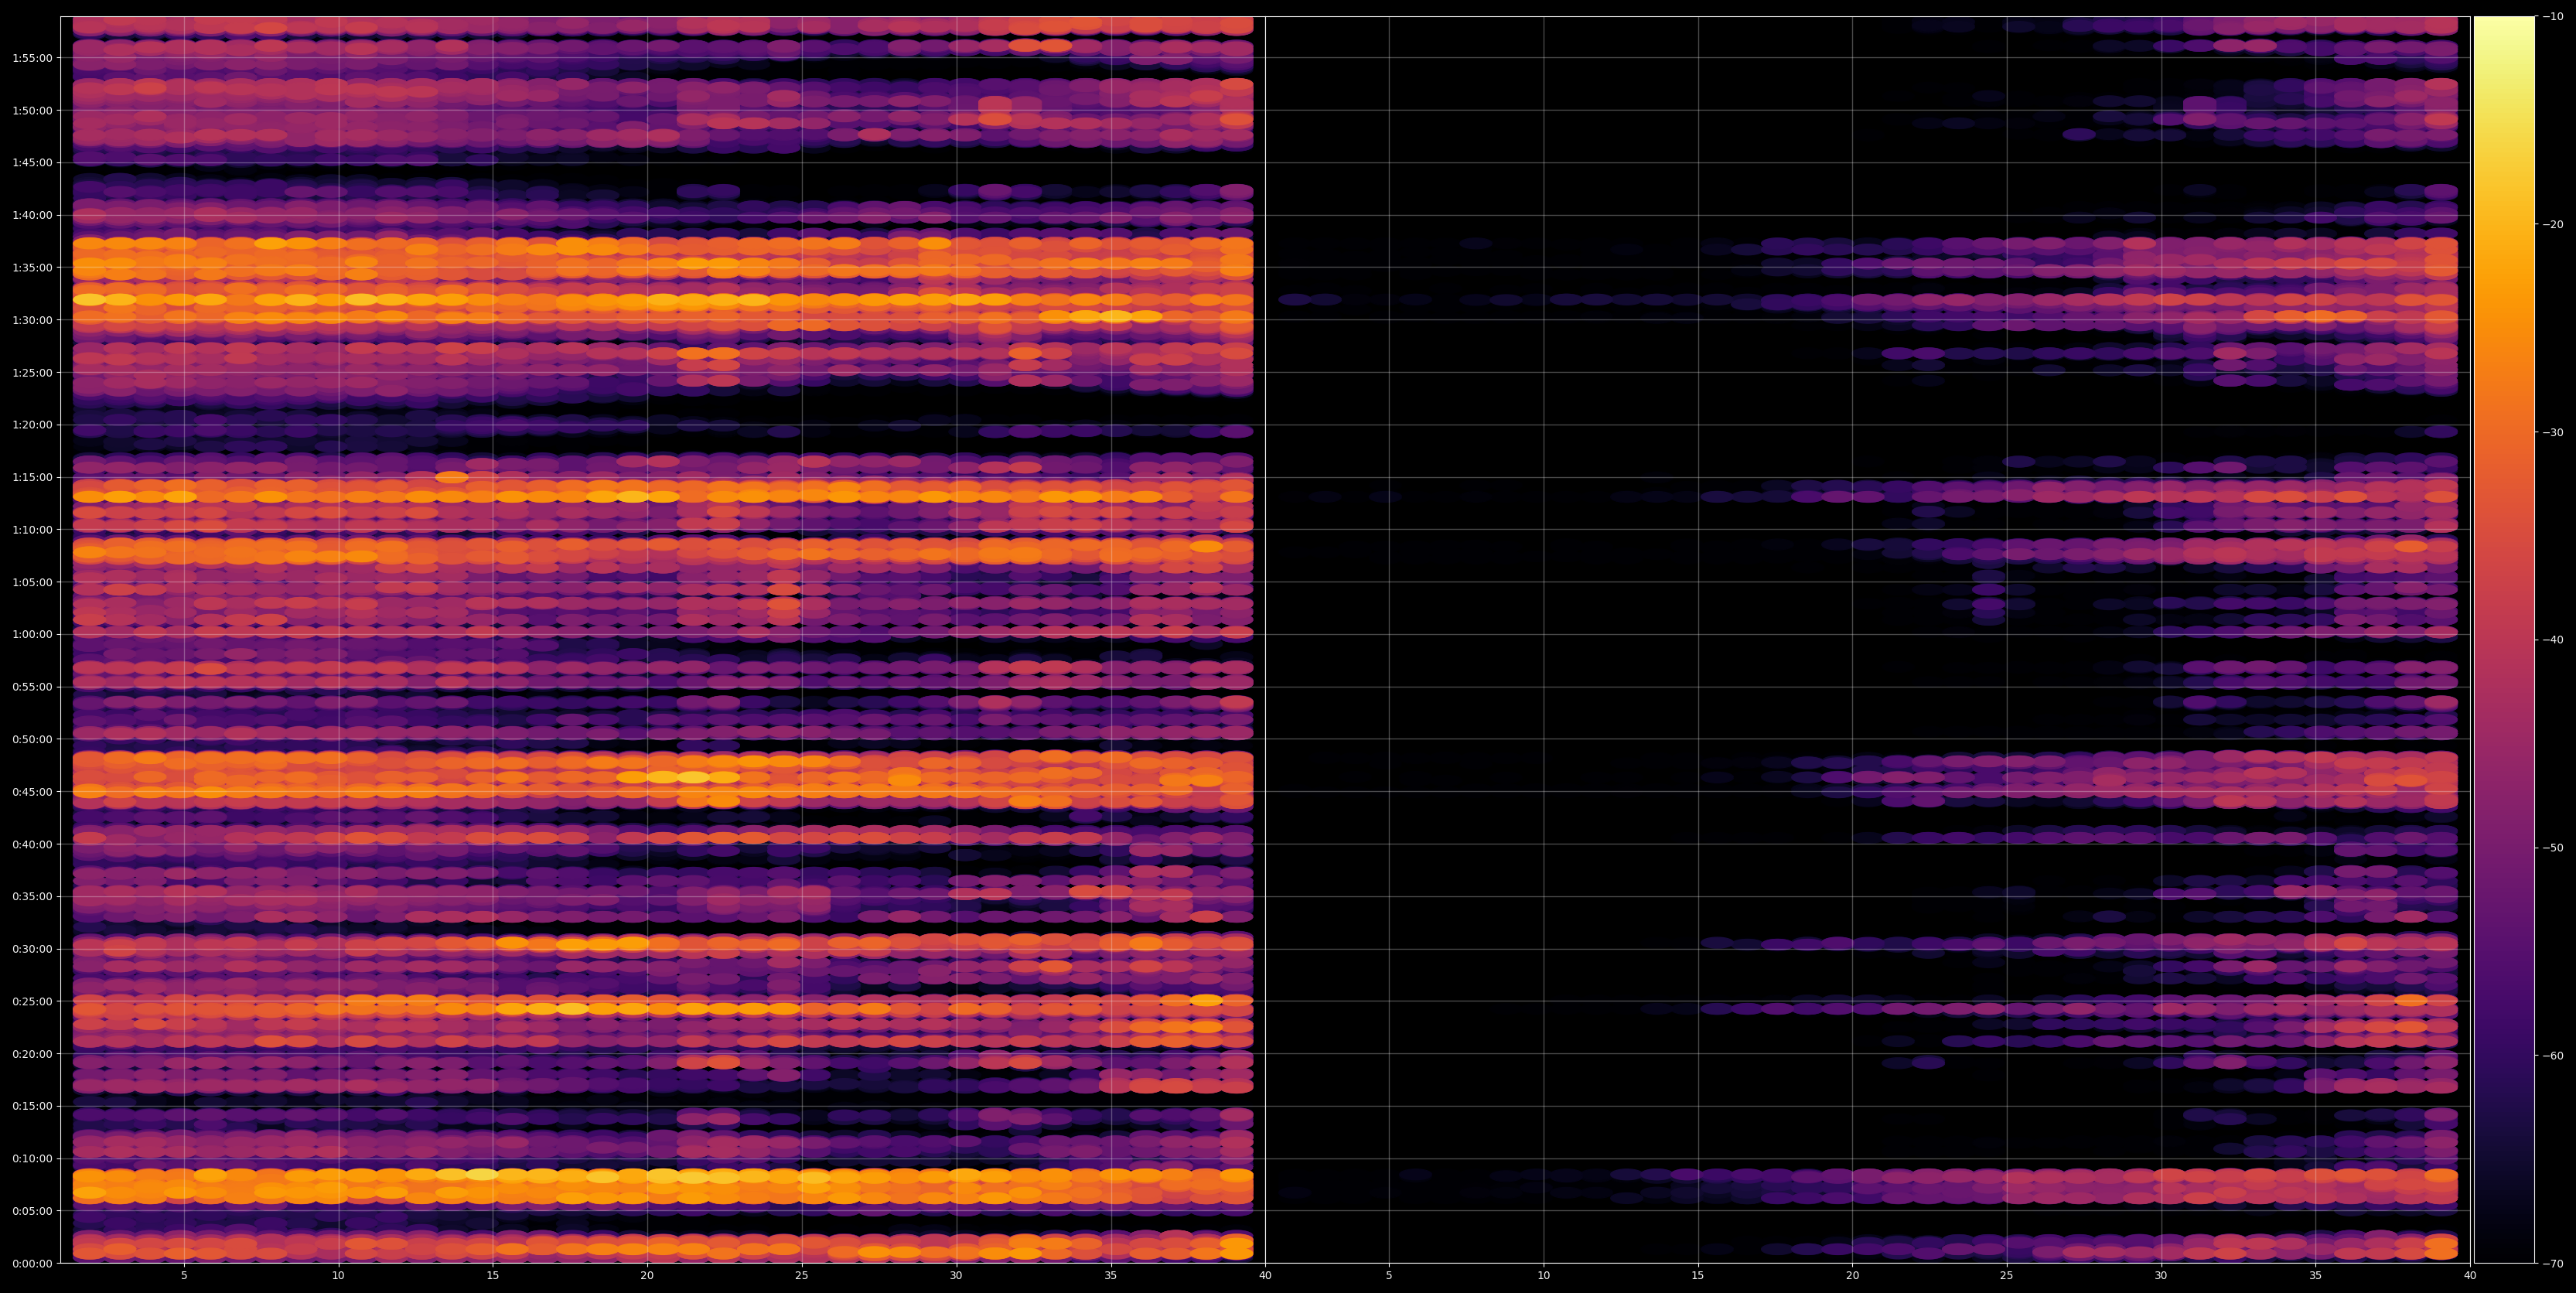Click the 1:55:00 time axis label
Viewport: 2576px width, 1293px height.
click(32, 58)
